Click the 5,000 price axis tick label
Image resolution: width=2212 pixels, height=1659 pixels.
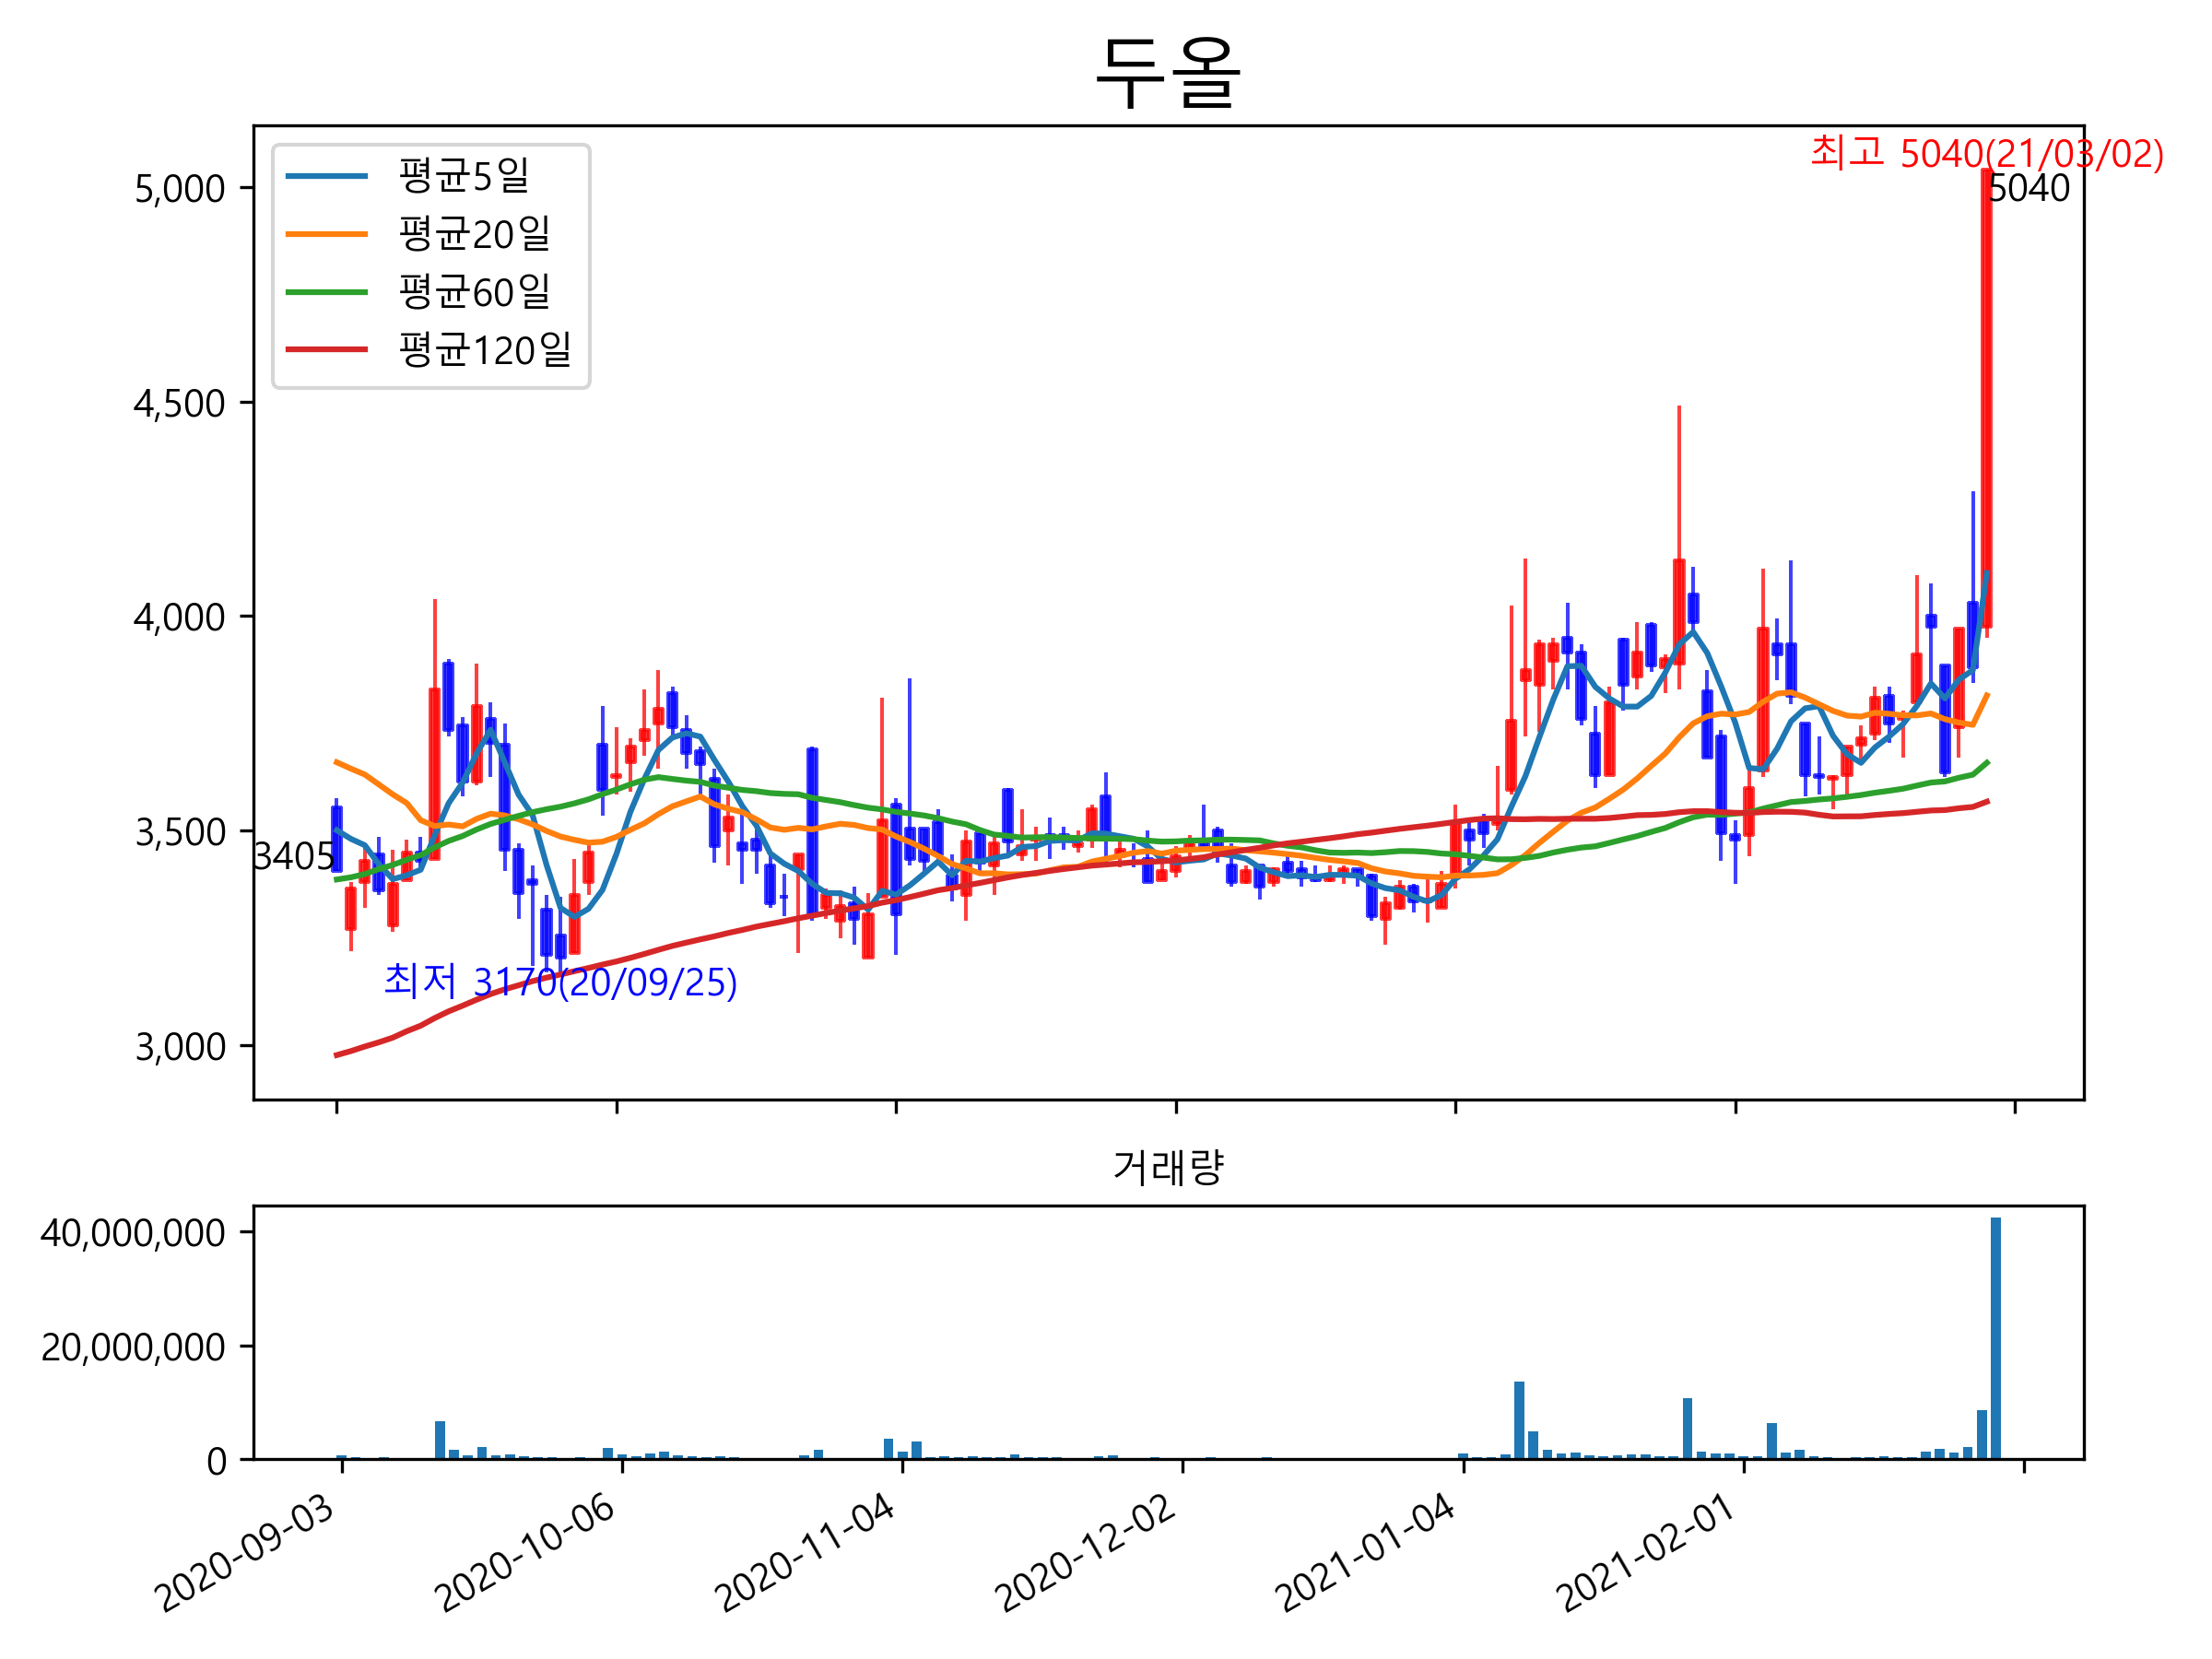point(180,189)
